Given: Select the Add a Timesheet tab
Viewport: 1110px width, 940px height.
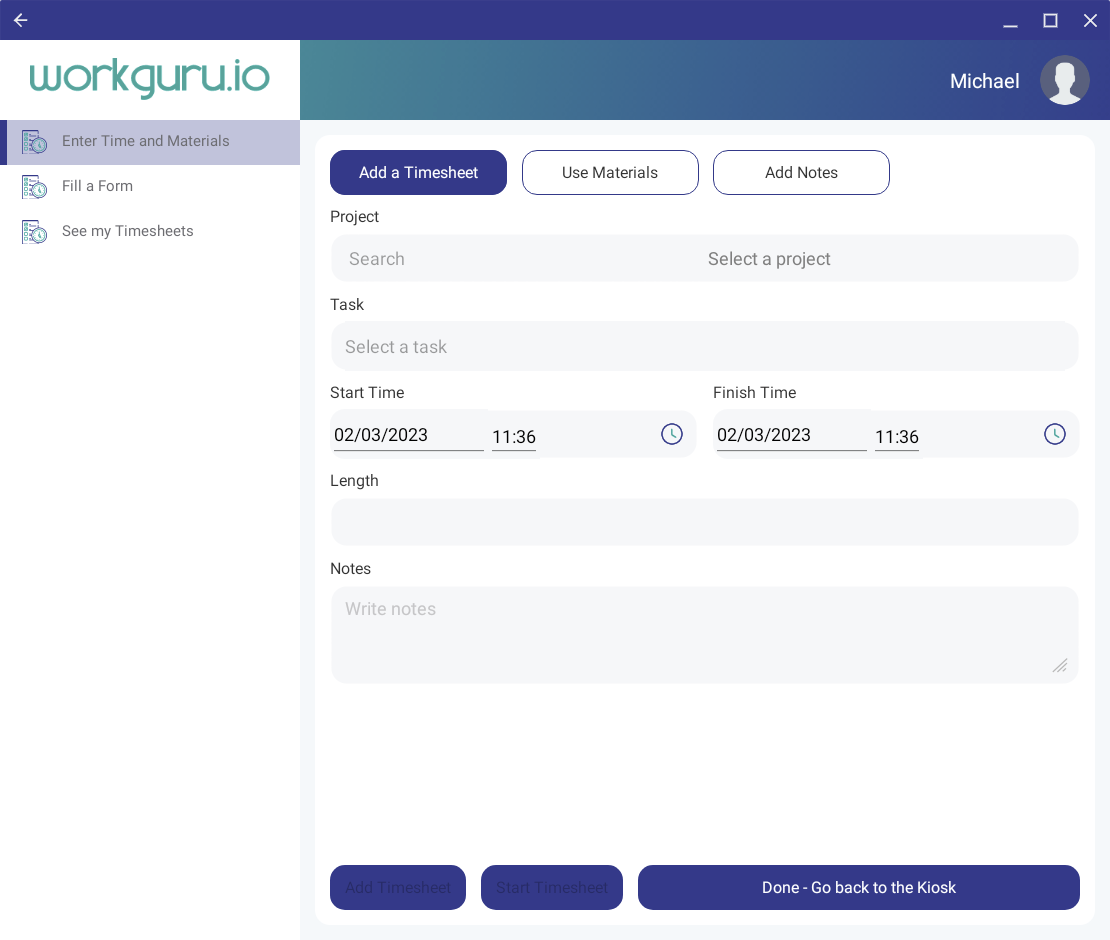Looking at the screenshot, I should [418, 172].
